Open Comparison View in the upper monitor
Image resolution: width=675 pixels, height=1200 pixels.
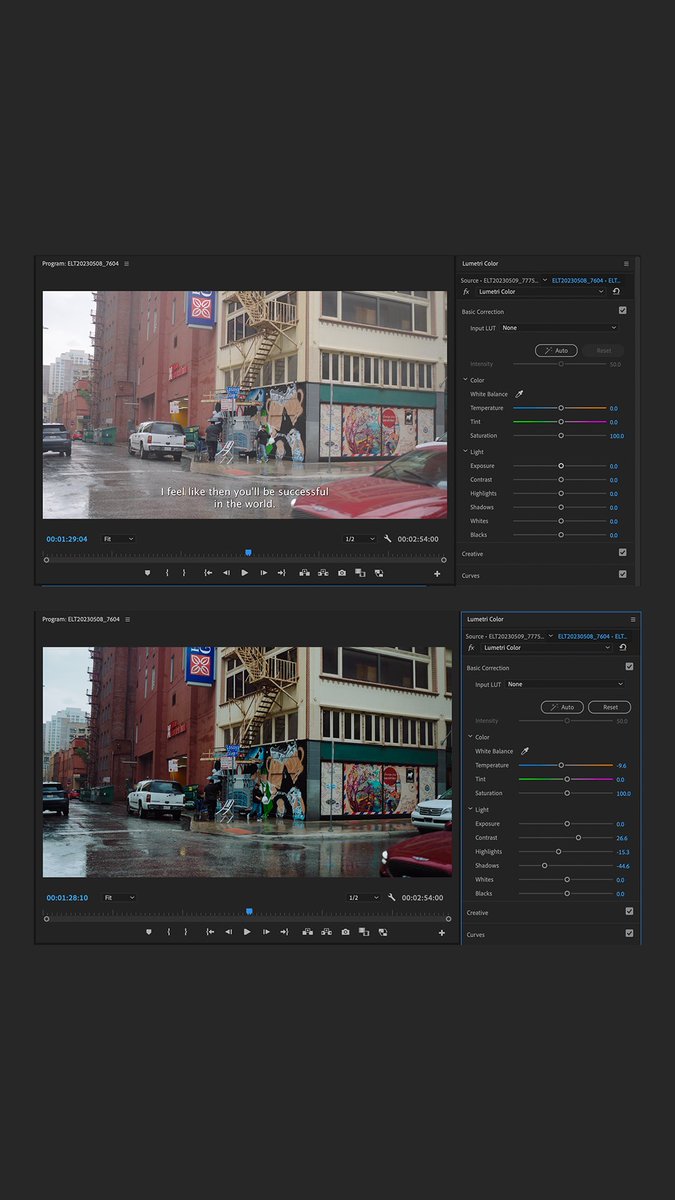(x=360, y=573)
